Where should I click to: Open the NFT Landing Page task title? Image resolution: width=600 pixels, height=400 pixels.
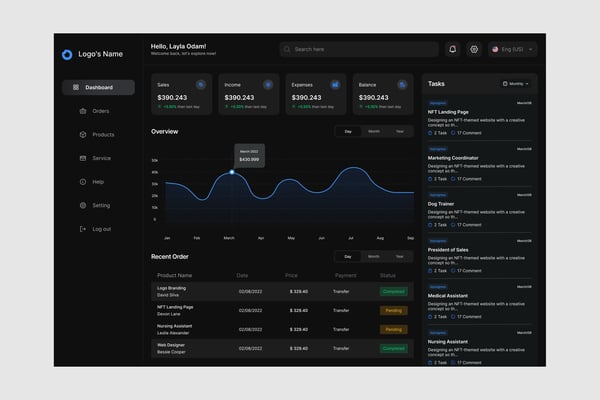pos(448,112)
